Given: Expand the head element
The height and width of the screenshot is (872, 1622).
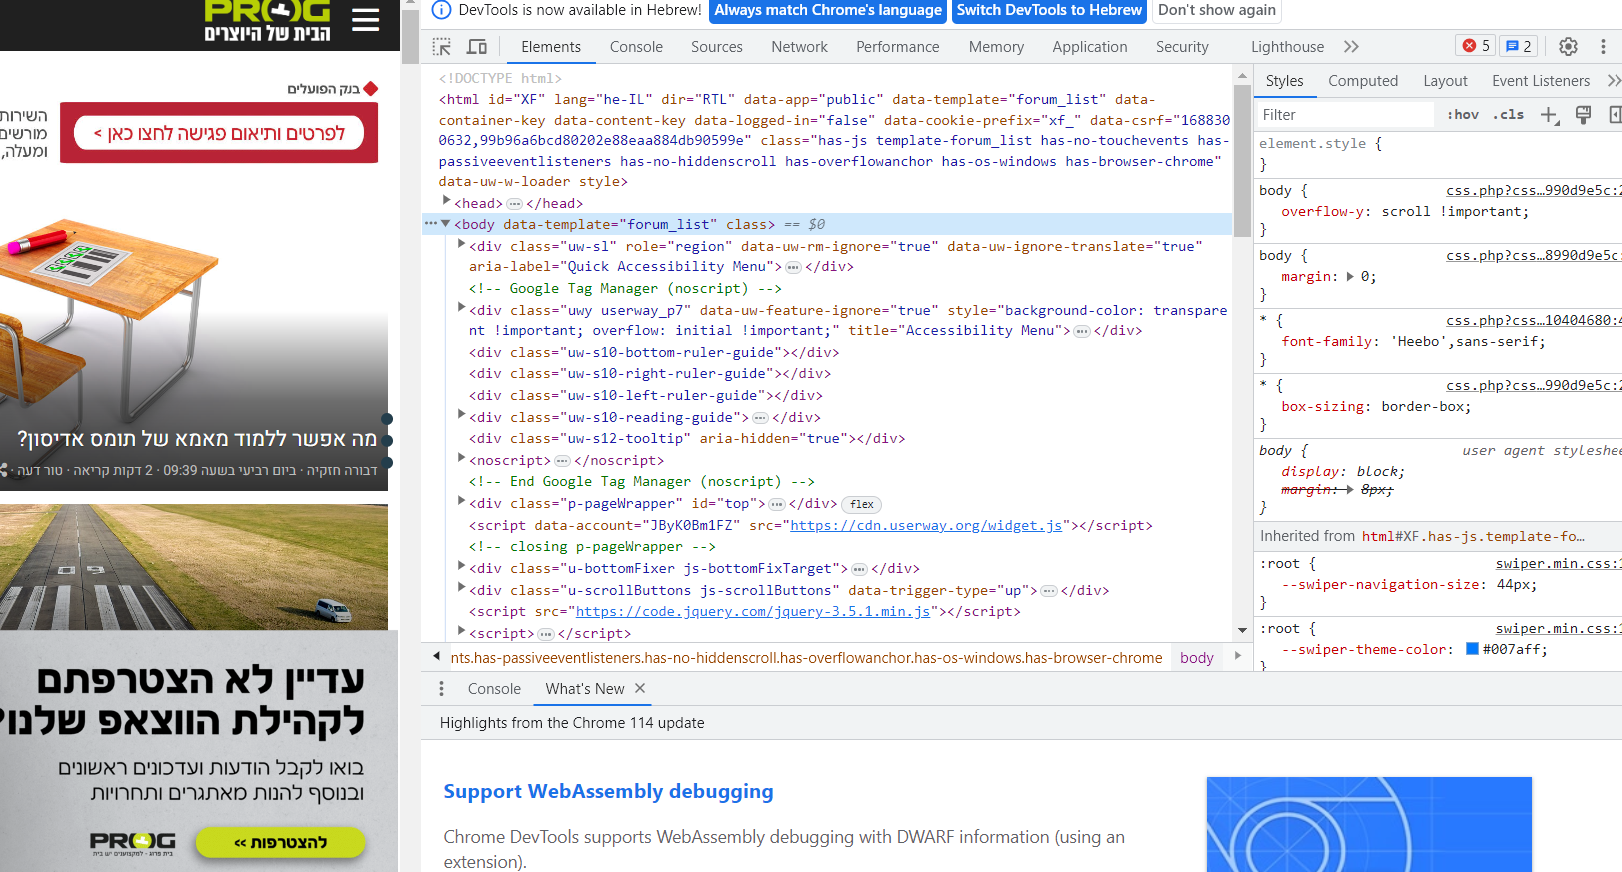Looking at the screenshot, I should 447,202.
